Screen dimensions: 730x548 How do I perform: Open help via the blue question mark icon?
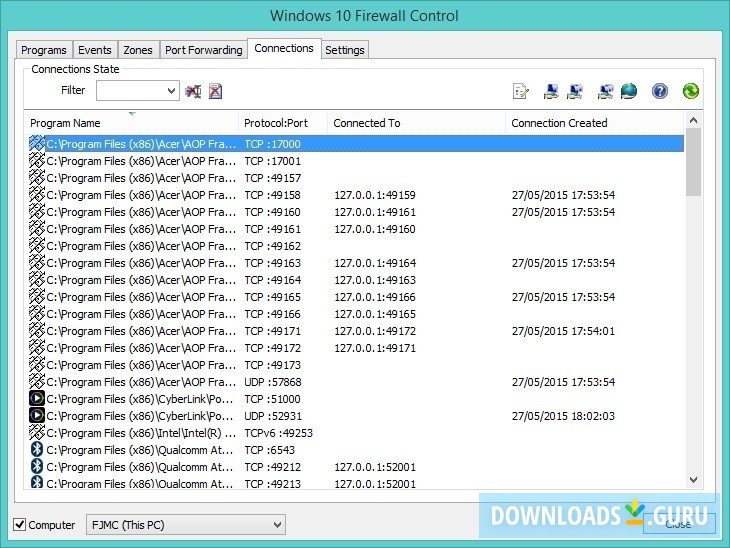coord(660,91)
